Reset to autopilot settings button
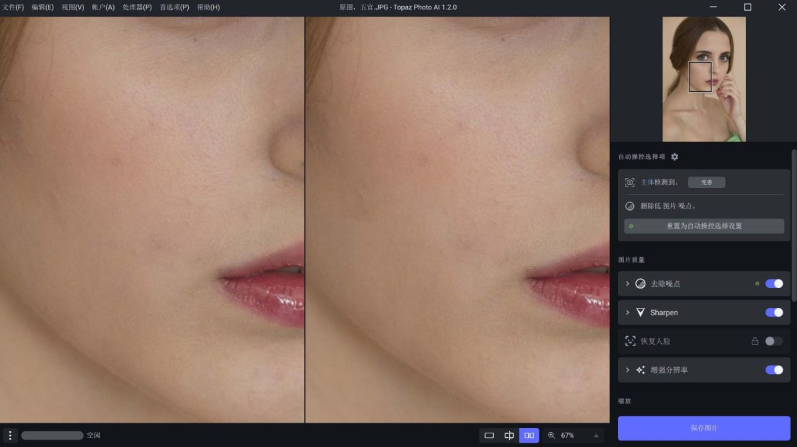The width and height of the screenshot is (797, 447). pos(704,226)
